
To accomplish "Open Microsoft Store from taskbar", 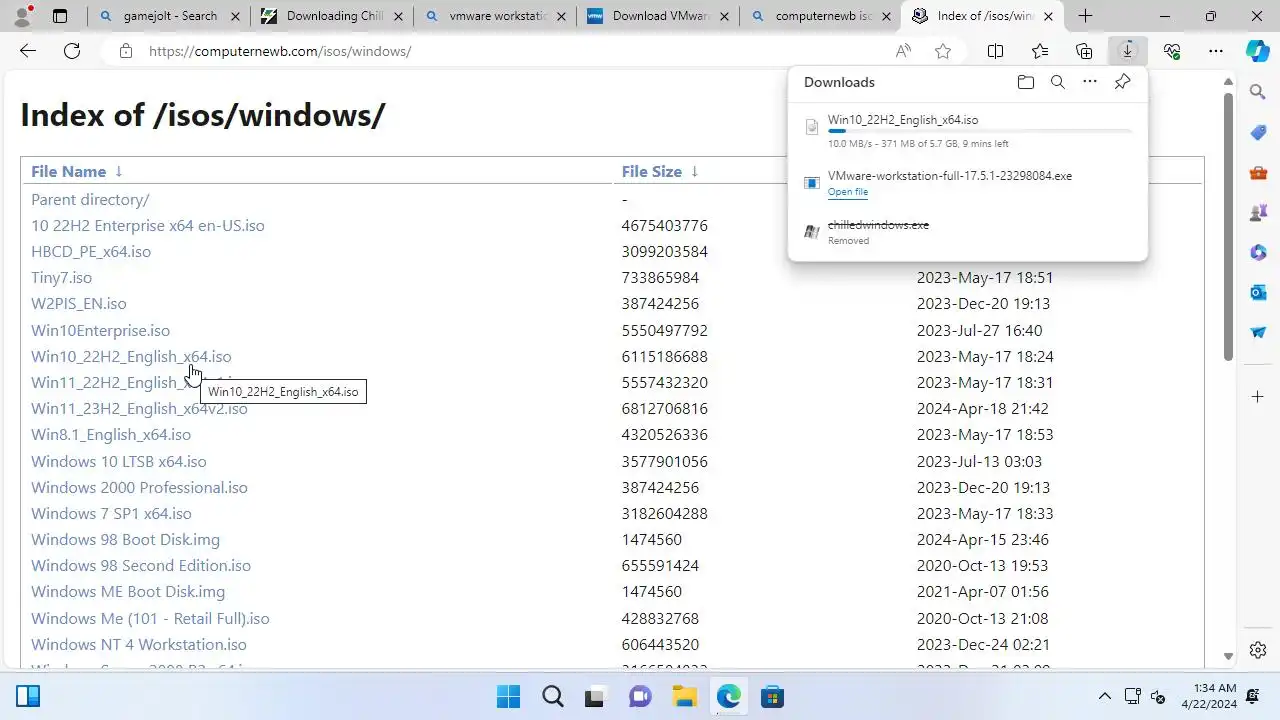I will [772, 697].
